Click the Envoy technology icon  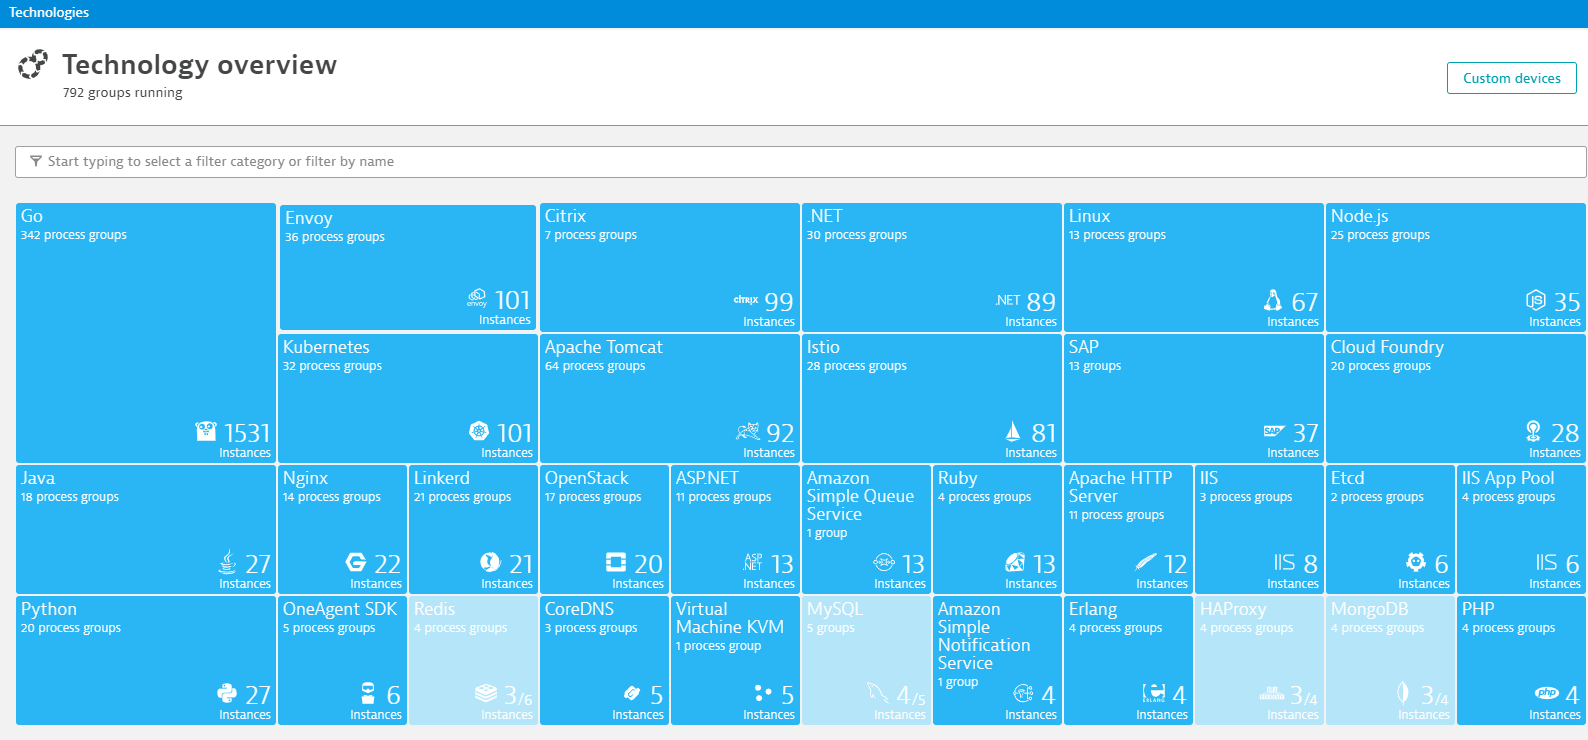click(x=477, y=298)
